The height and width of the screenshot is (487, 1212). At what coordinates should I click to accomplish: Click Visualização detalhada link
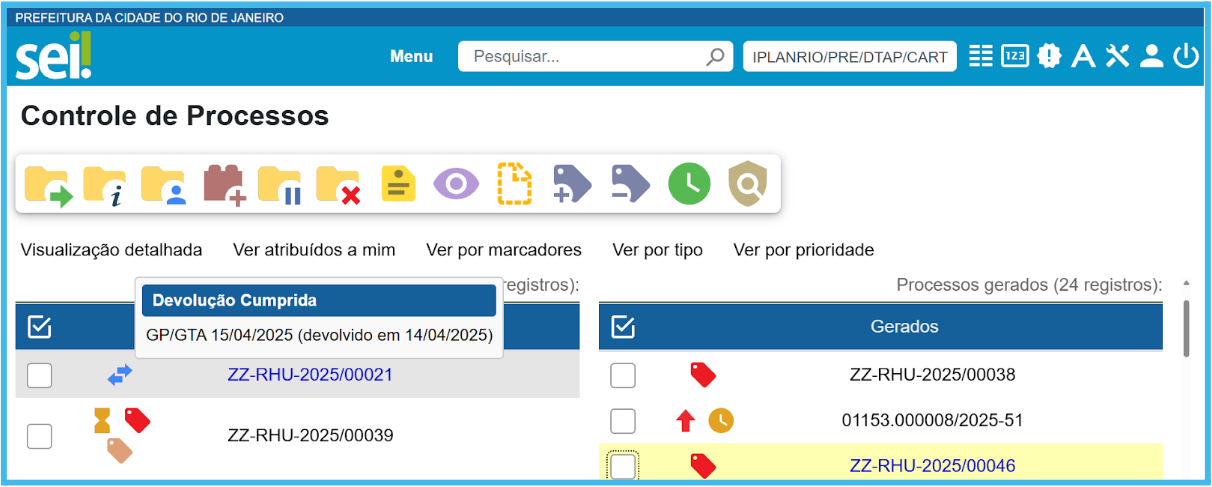pos(111,250)
